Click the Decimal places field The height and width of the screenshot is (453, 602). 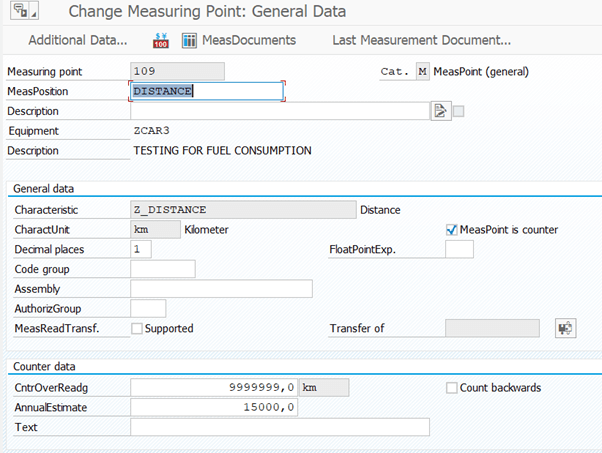click(x=141, y=249)
